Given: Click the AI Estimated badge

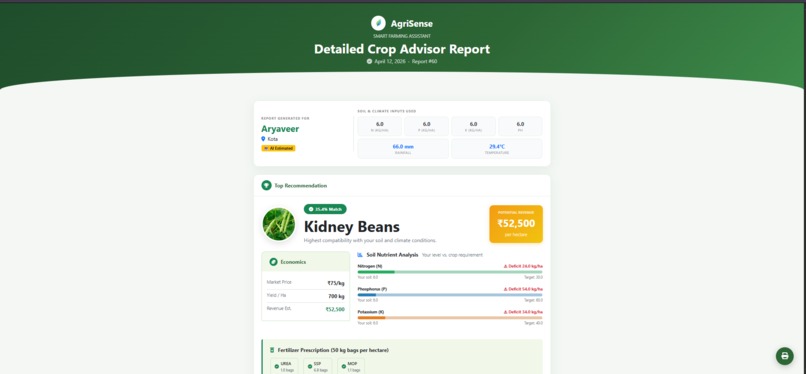Looking at the screenshot, I should (278, 148).
